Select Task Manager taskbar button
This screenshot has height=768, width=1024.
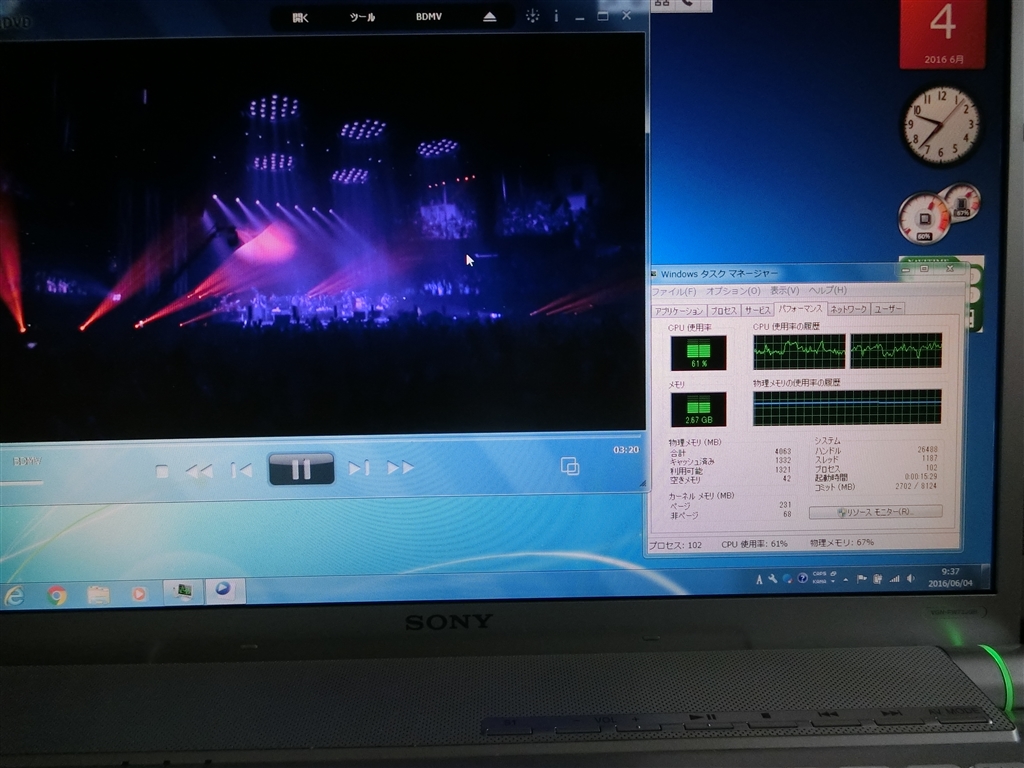tap(182, 591)
